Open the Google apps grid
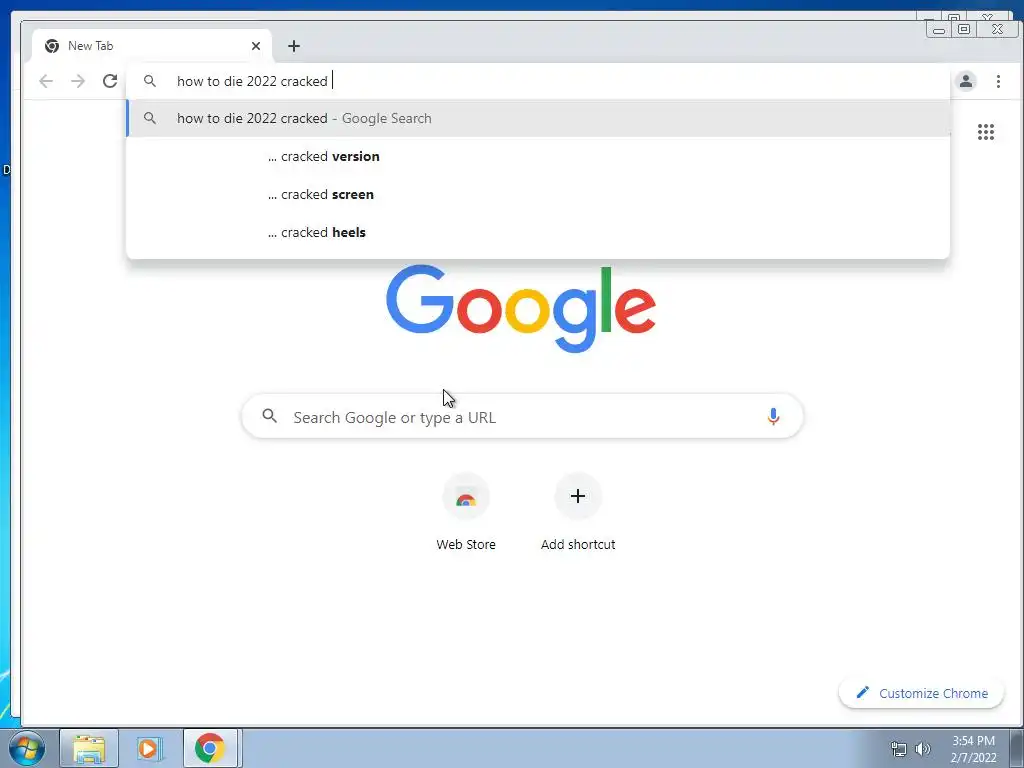This screenshot has height=768, width=1024. point(985,132)
